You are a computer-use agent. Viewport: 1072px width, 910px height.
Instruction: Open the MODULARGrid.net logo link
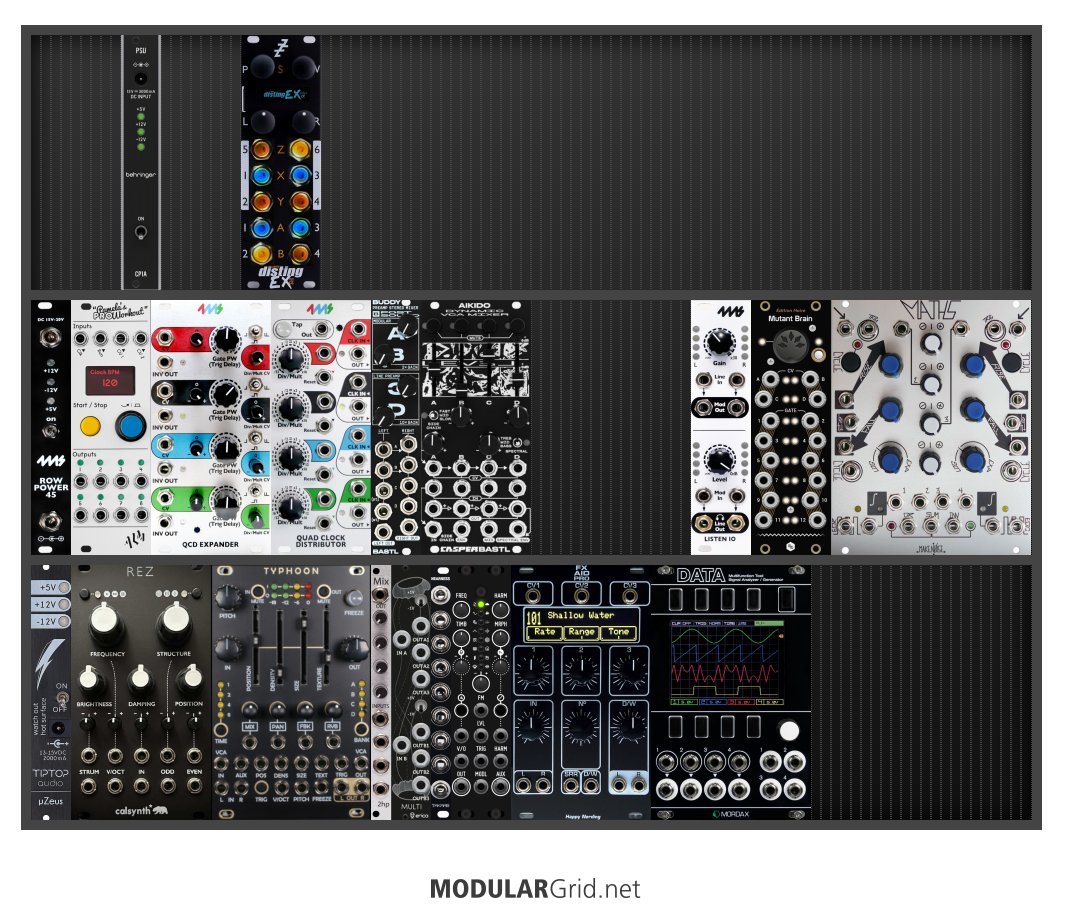[x=535, y=889]
